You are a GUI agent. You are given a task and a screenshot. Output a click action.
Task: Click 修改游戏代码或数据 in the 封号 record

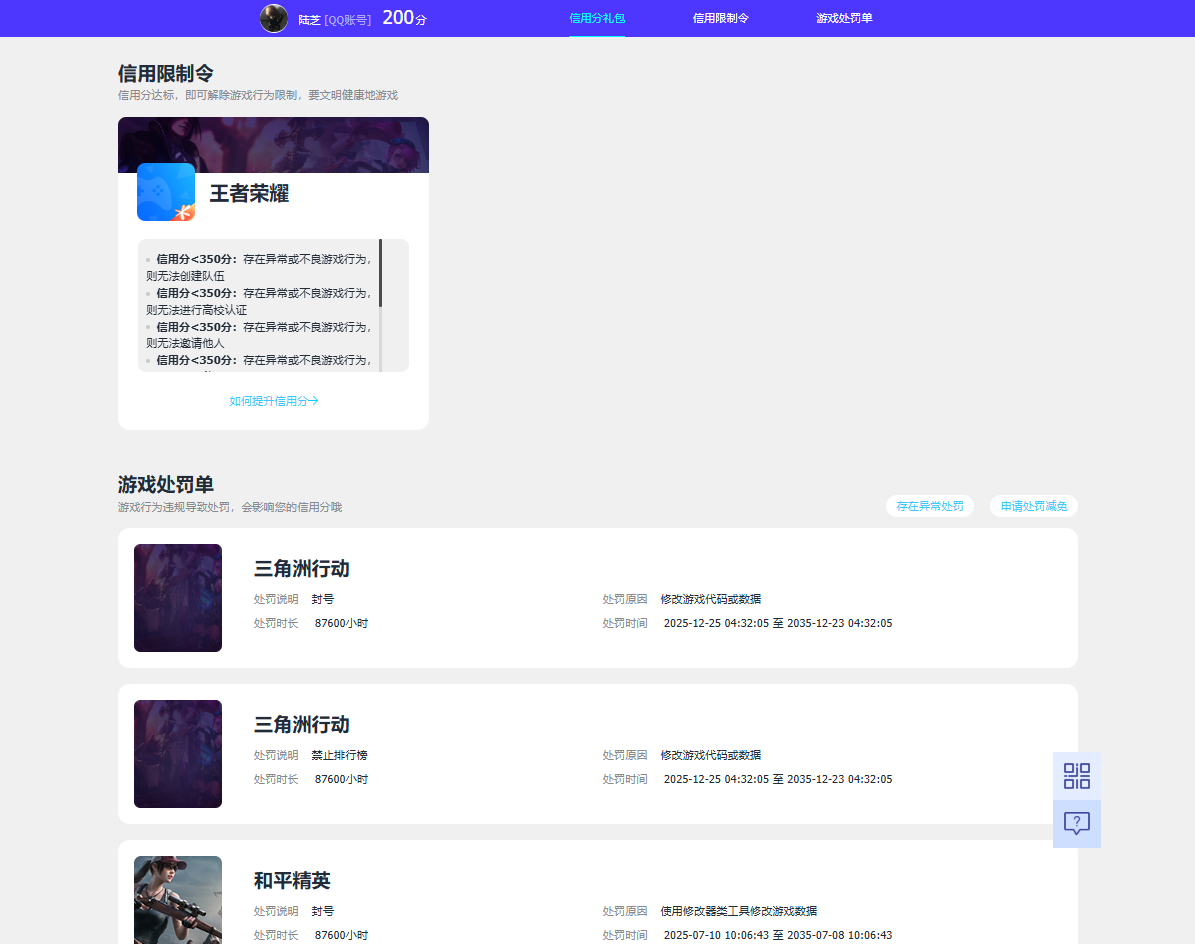coord(710,600)
